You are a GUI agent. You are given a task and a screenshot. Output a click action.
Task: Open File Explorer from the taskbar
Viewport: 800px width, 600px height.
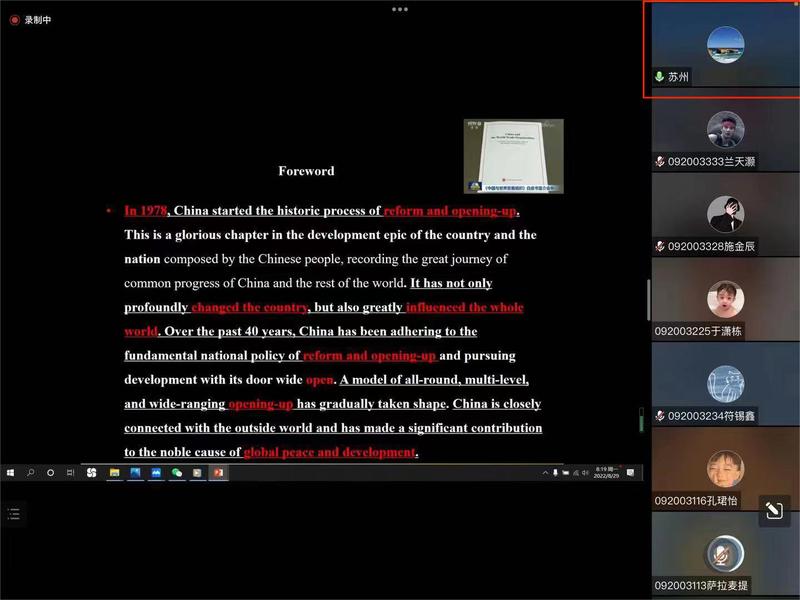114,473
